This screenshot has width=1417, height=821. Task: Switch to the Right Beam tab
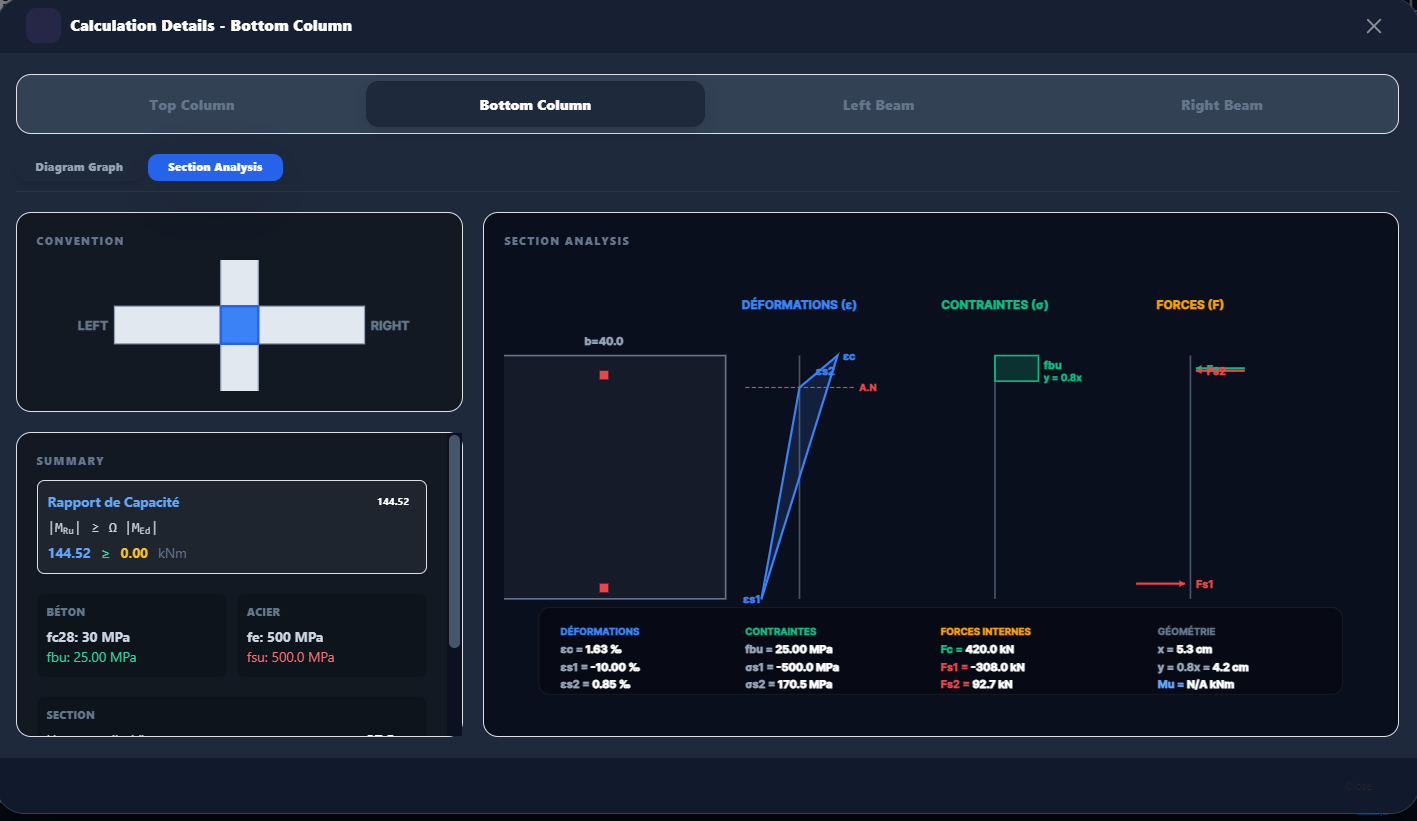click(x=1221, y=104)
